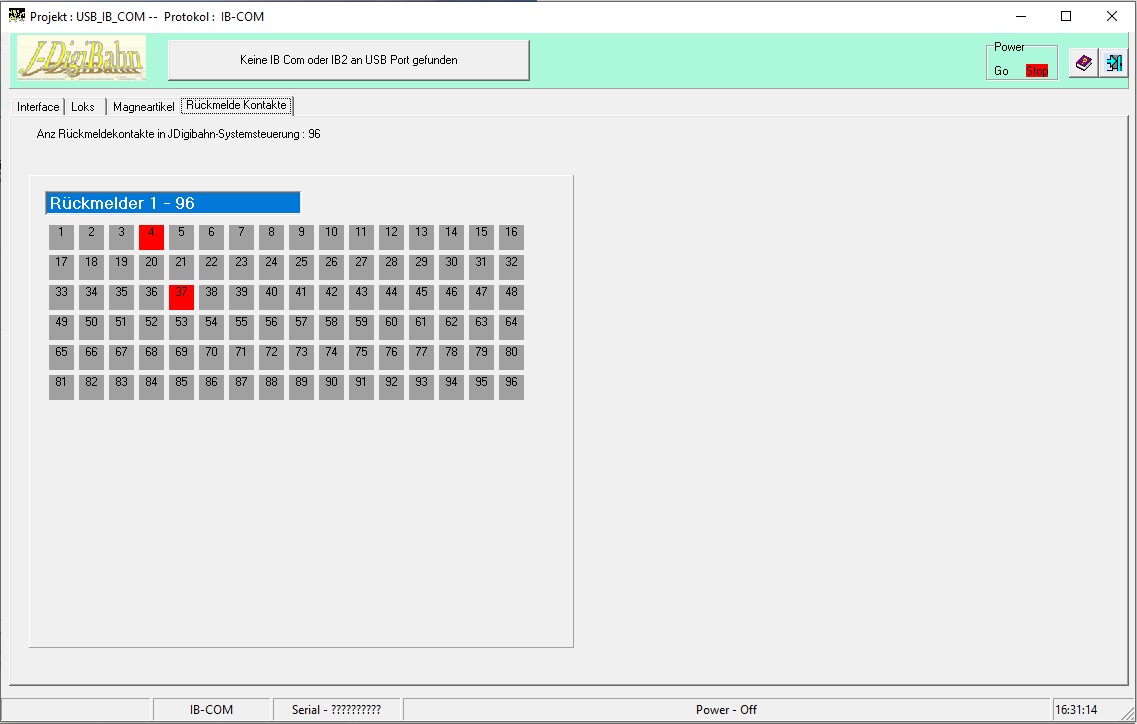Screen dimensions: 1137x724
Task: Toggle feedback contact 32
Action: point(511,267)
